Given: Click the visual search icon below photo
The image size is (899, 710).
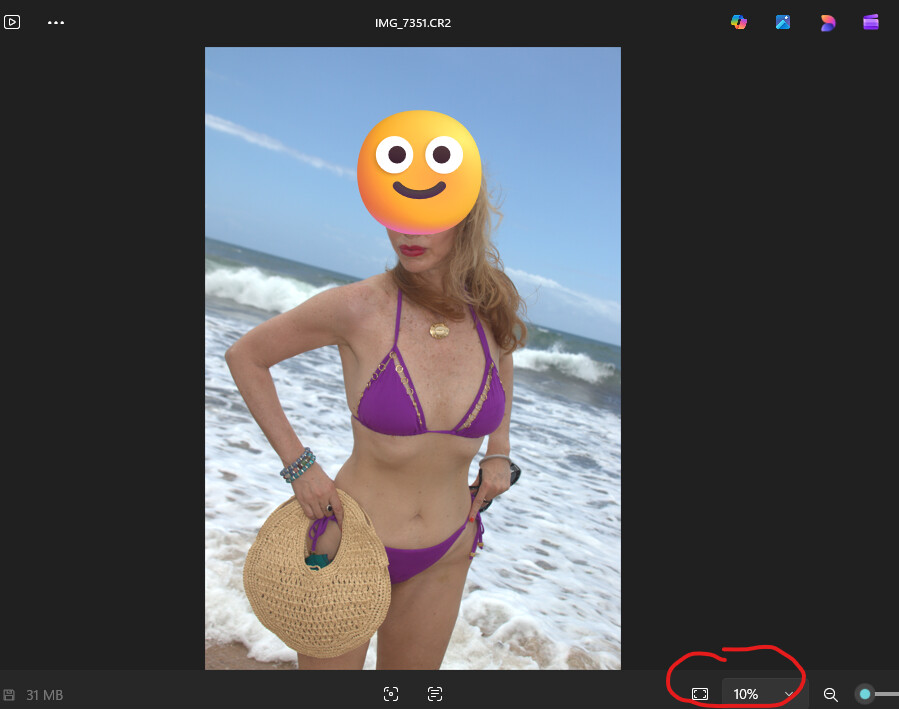Looking at the screenshot, I should click(391, 694).
